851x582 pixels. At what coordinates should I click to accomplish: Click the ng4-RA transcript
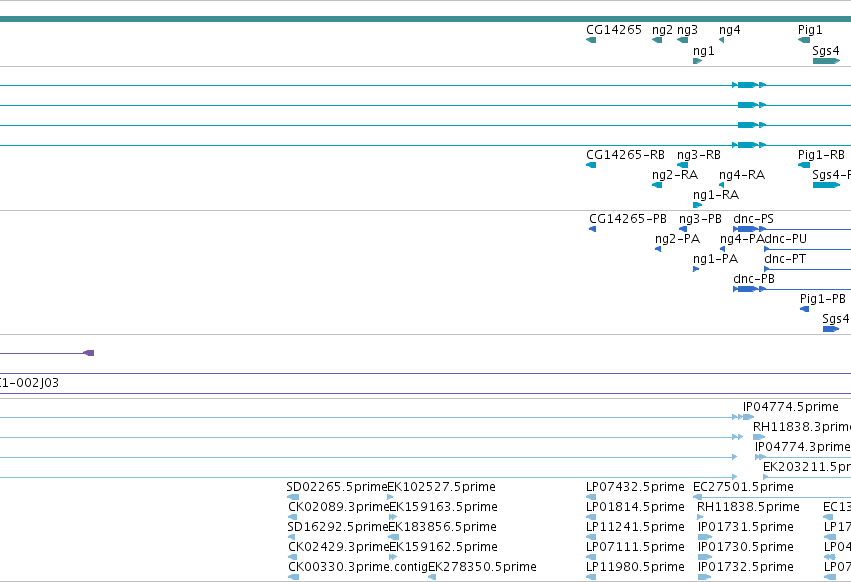(721, 185)
